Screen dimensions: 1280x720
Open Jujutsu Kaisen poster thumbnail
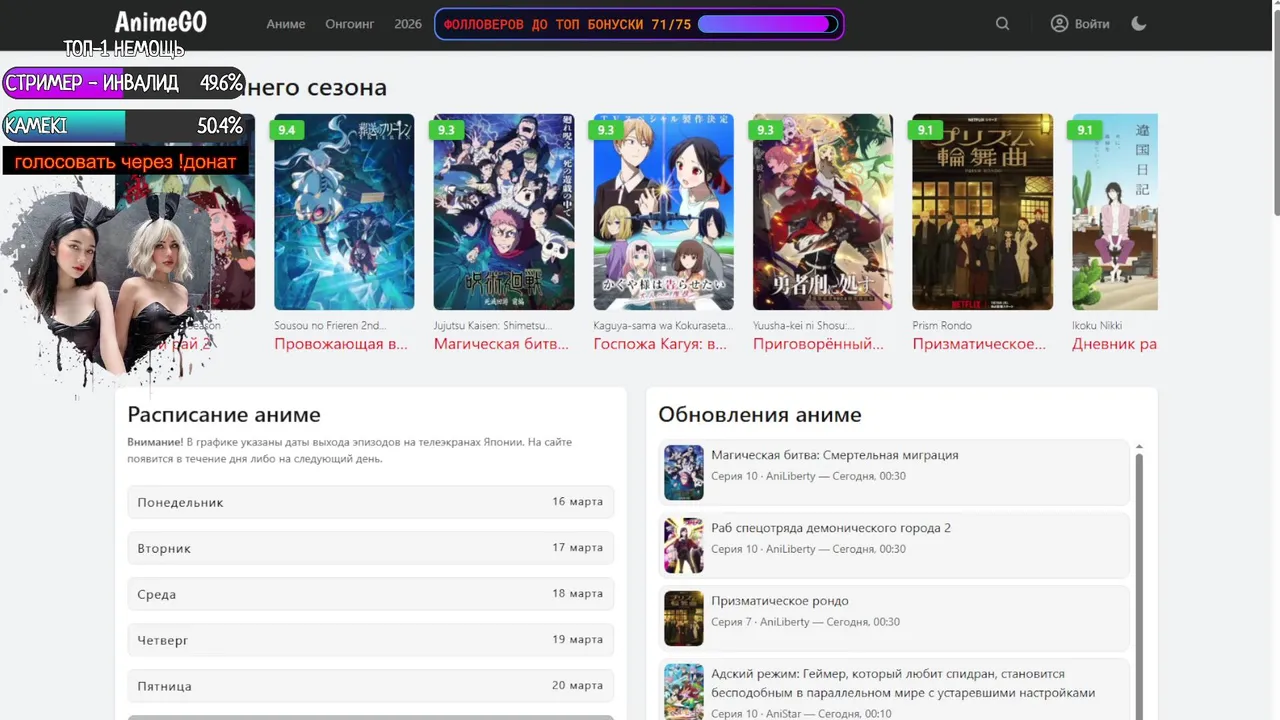coord(504,212)
